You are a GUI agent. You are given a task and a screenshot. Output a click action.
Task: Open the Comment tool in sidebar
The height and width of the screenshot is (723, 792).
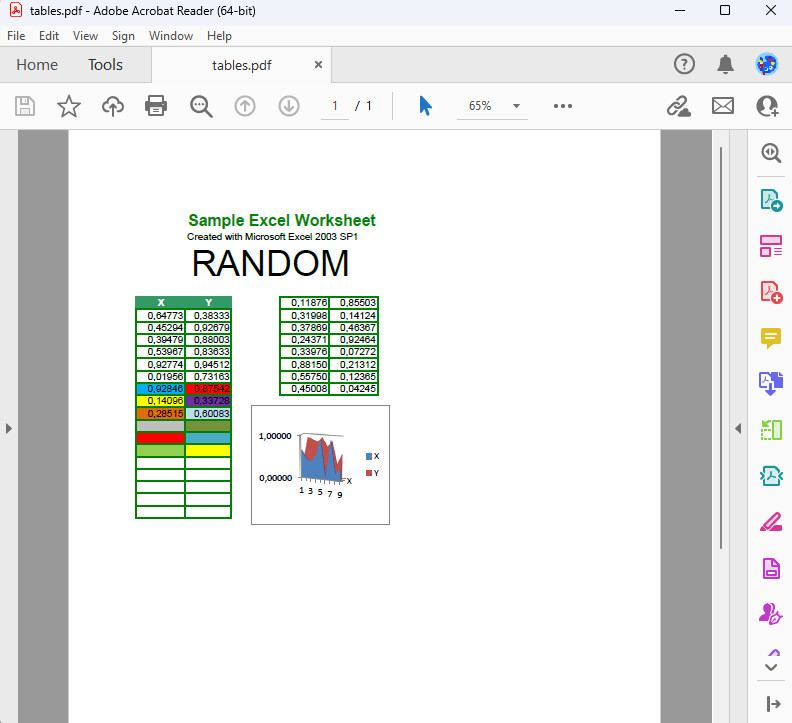pos(771,338)
